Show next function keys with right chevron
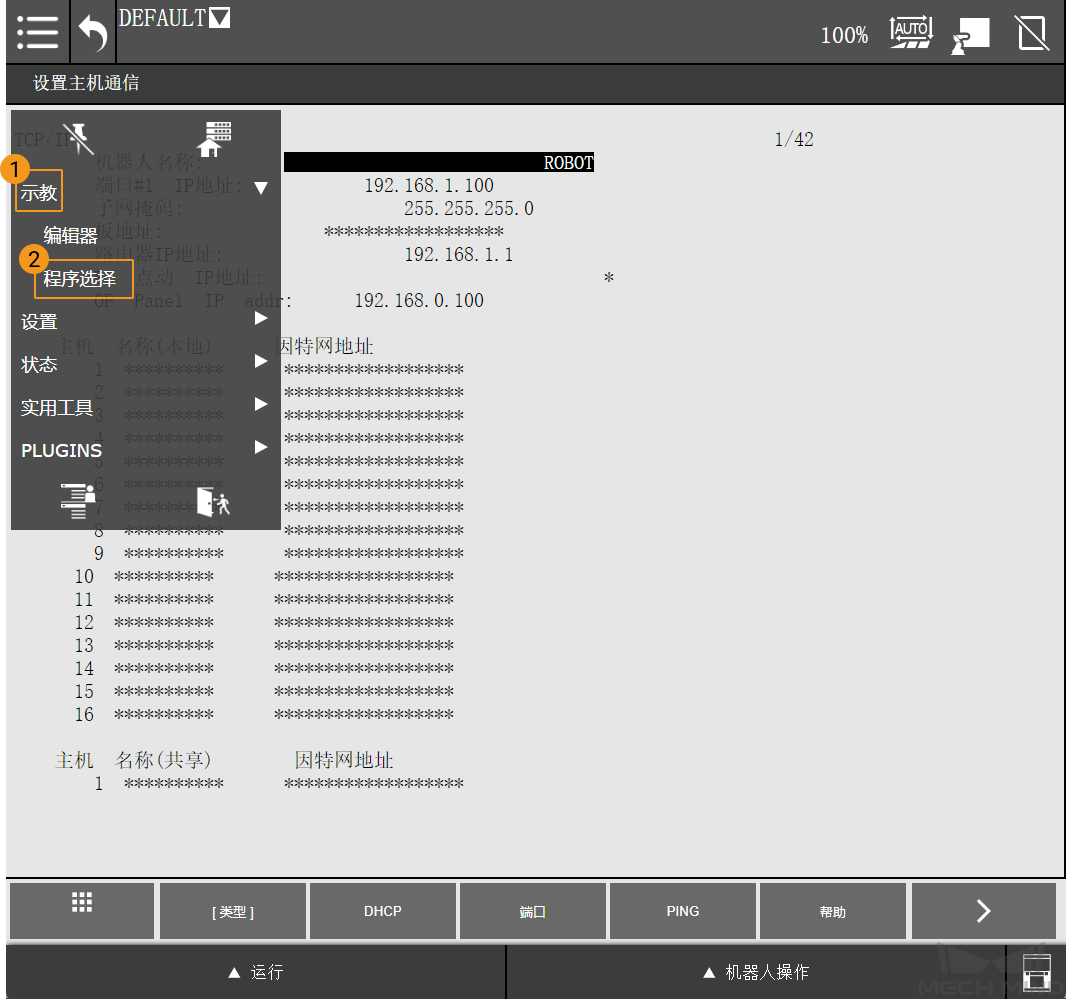1066x999 pixels. (983, 910)
